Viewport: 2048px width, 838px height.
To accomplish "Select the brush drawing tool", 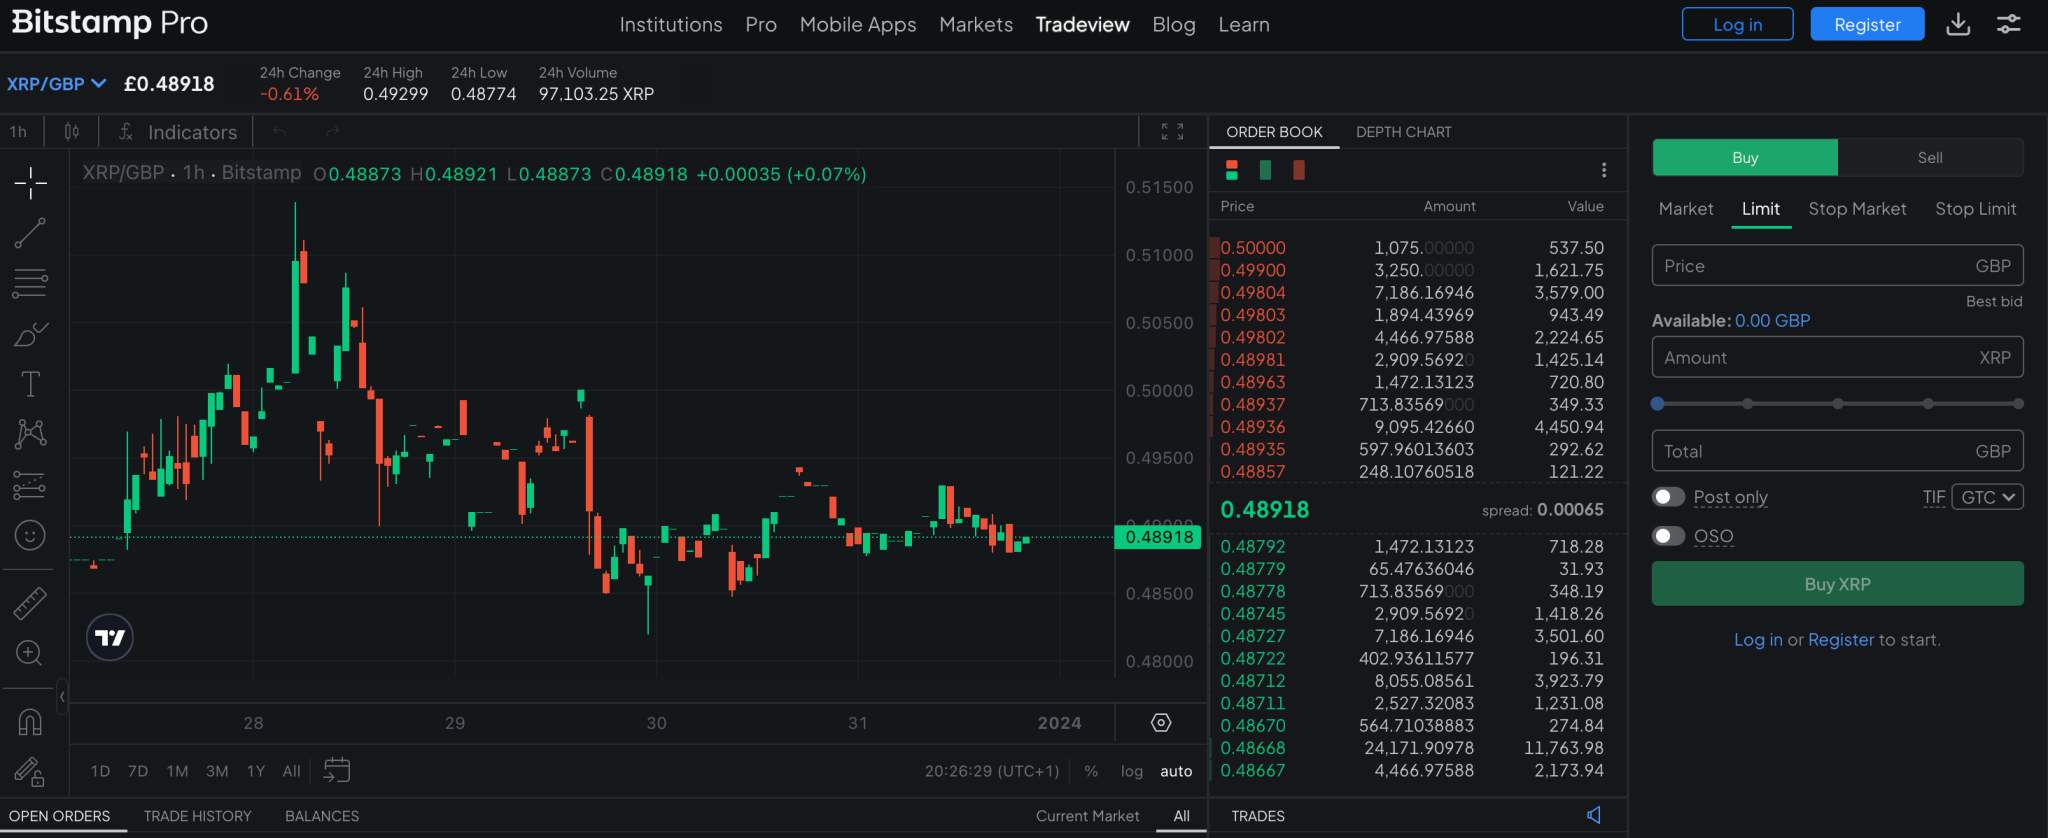I will click(x=30, y=333).
